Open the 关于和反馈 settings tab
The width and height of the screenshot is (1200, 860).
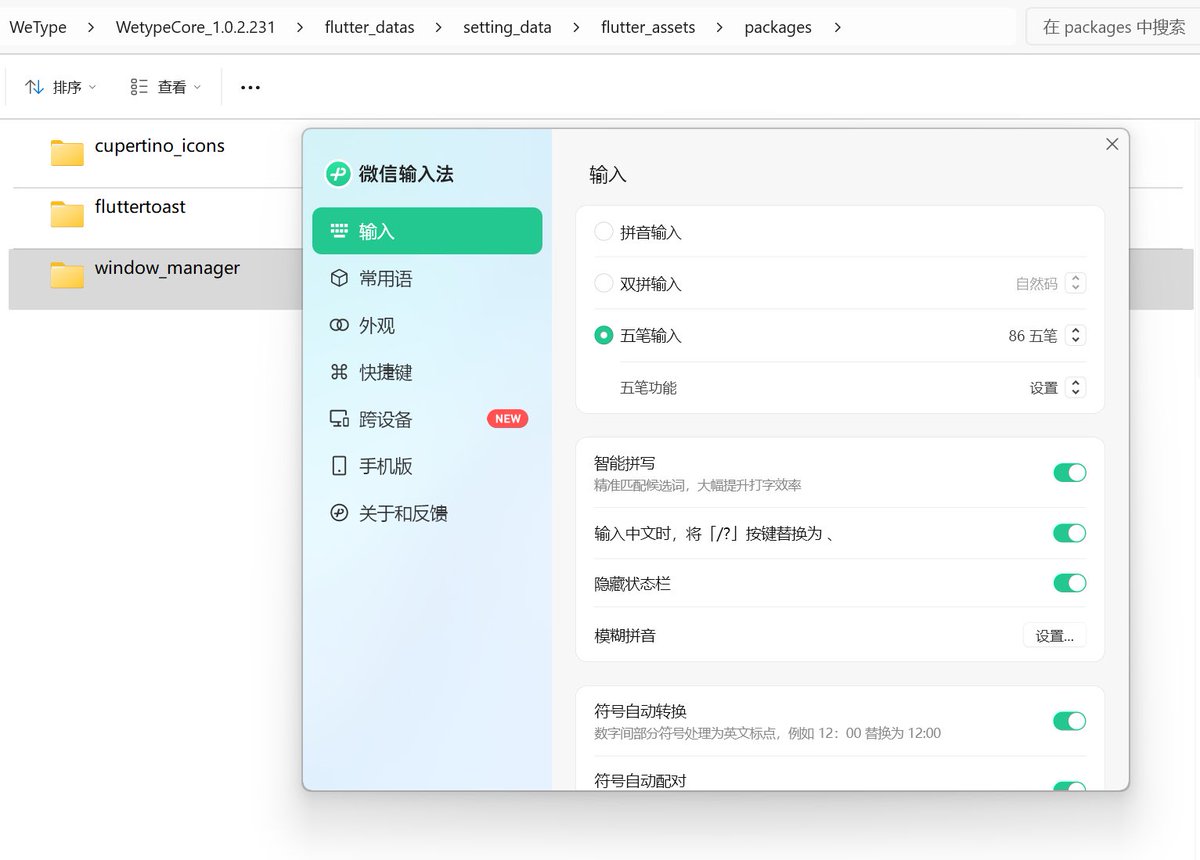427,513
